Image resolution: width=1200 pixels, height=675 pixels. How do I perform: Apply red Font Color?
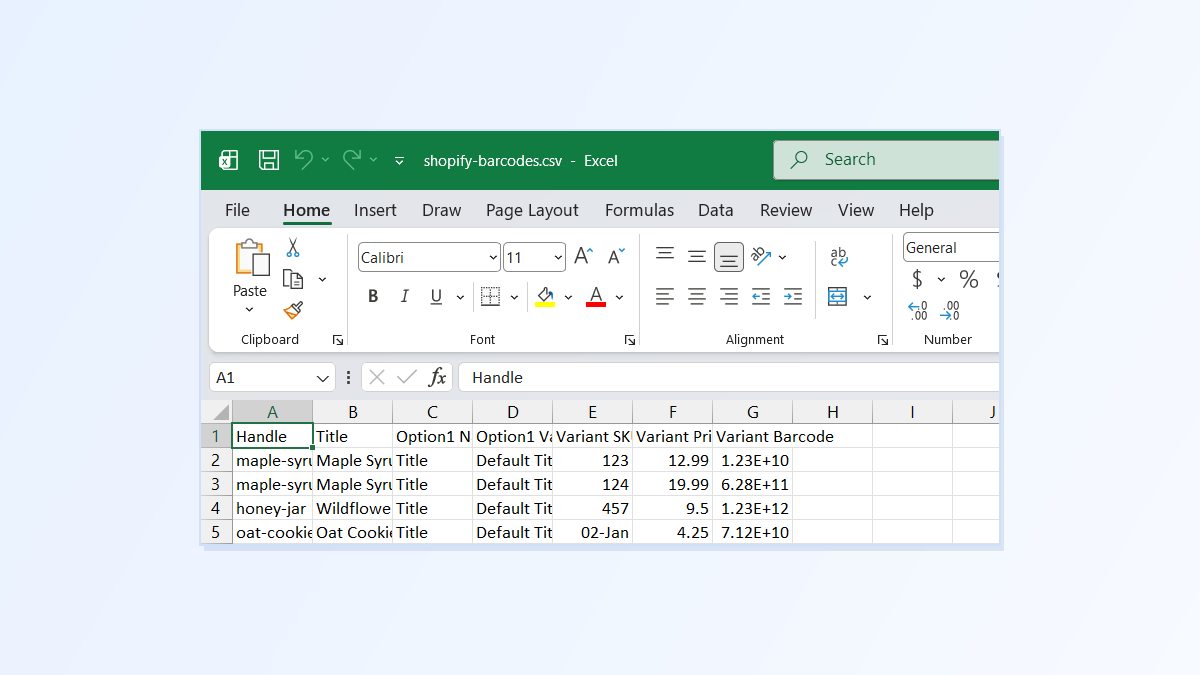(x=596, y=296)
